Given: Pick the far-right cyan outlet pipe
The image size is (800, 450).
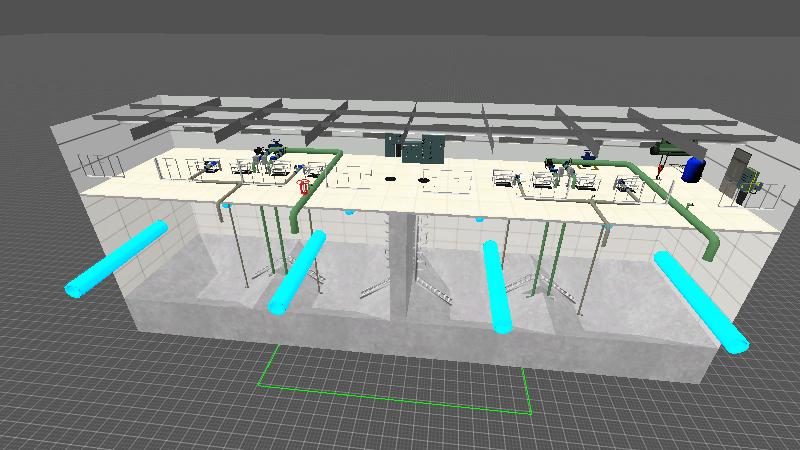Looking at the screenshot, I should pyautogui.click(x=701, y=301).
